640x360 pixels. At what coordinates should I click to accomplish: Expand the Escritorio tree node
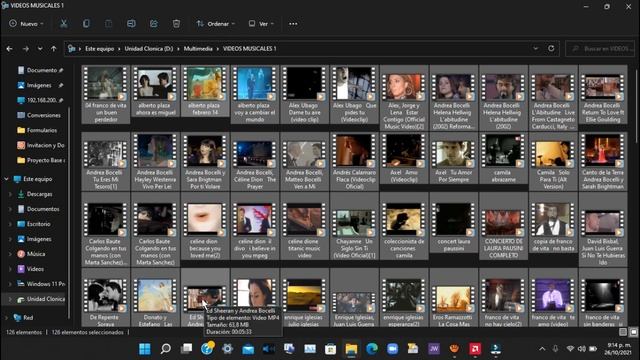click(11, 224)
